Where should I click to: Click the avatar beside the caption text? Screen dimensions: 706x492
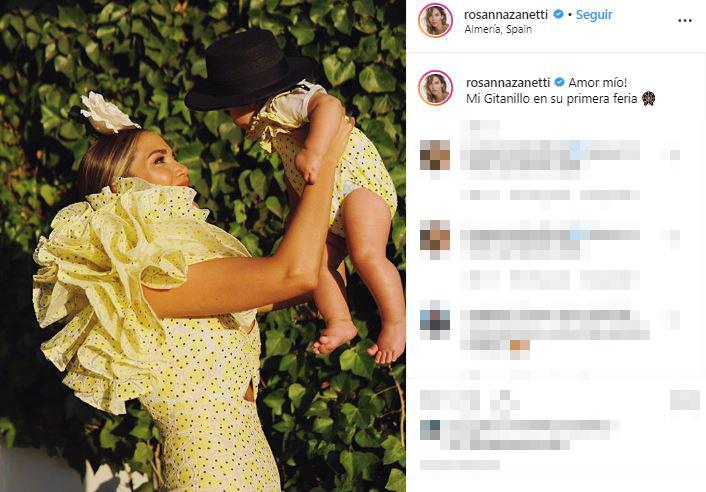[435, 88]
